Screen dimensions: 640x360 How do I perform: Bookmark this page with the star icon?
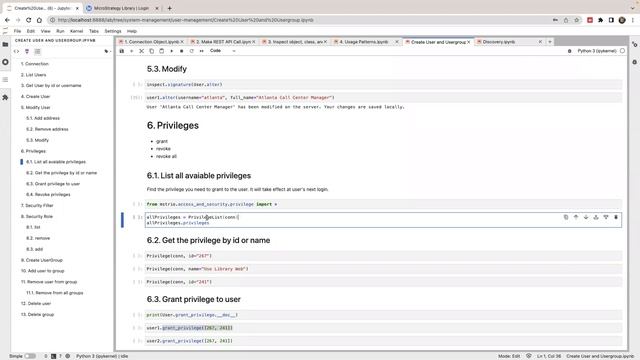(576, 20)
